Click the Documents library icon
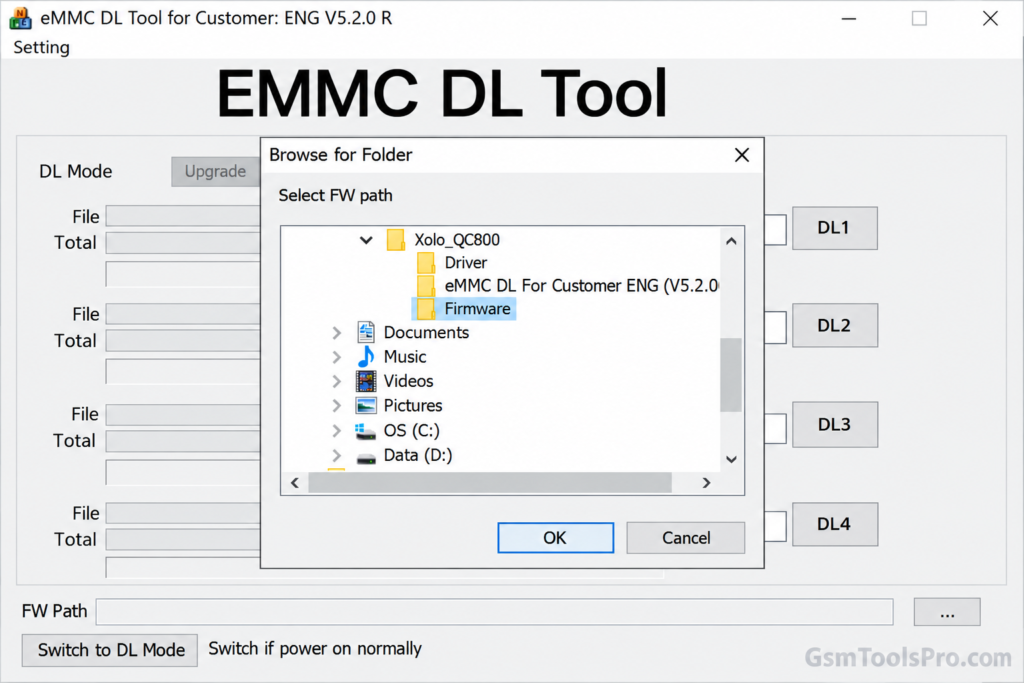1024x683 pixels. pyautogui.click(x=366, y=332)
